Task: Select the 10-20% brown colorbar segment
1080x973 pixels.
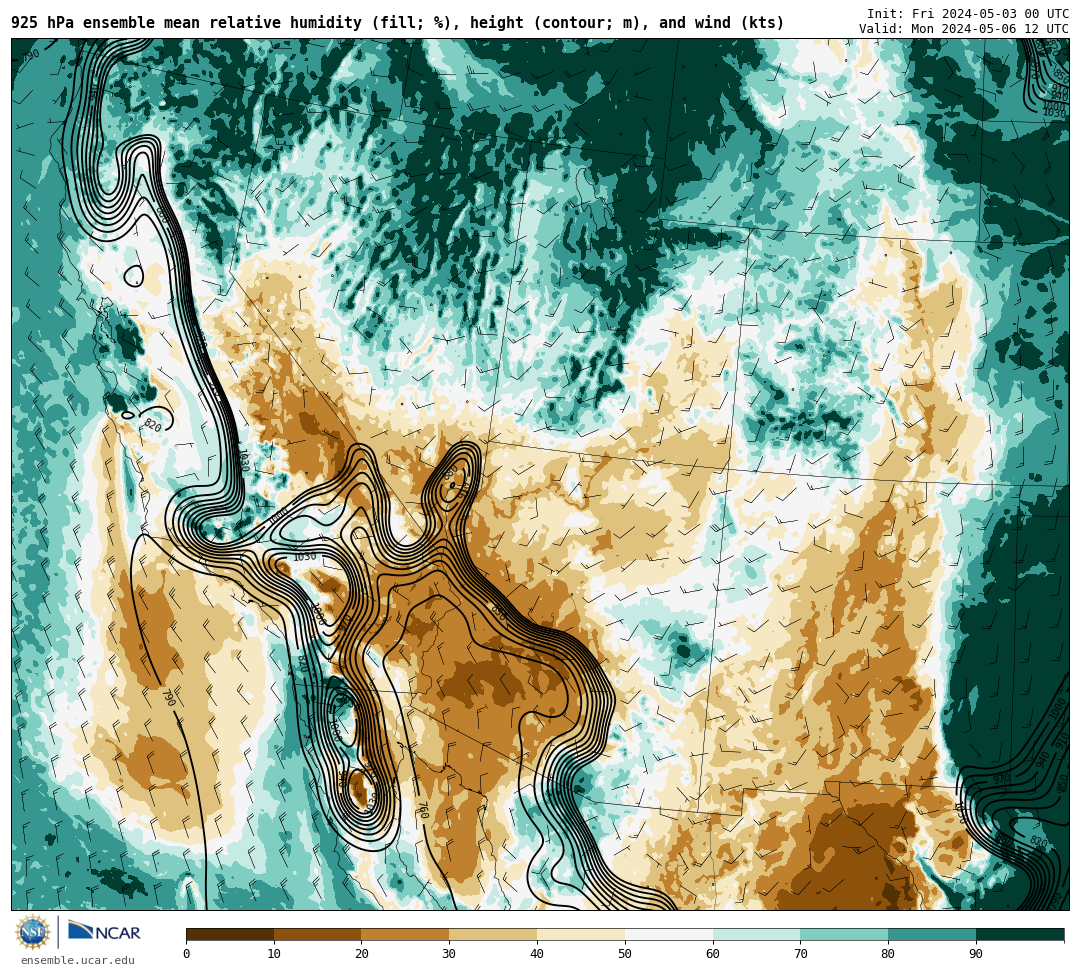Action: [x=318, y=934]
